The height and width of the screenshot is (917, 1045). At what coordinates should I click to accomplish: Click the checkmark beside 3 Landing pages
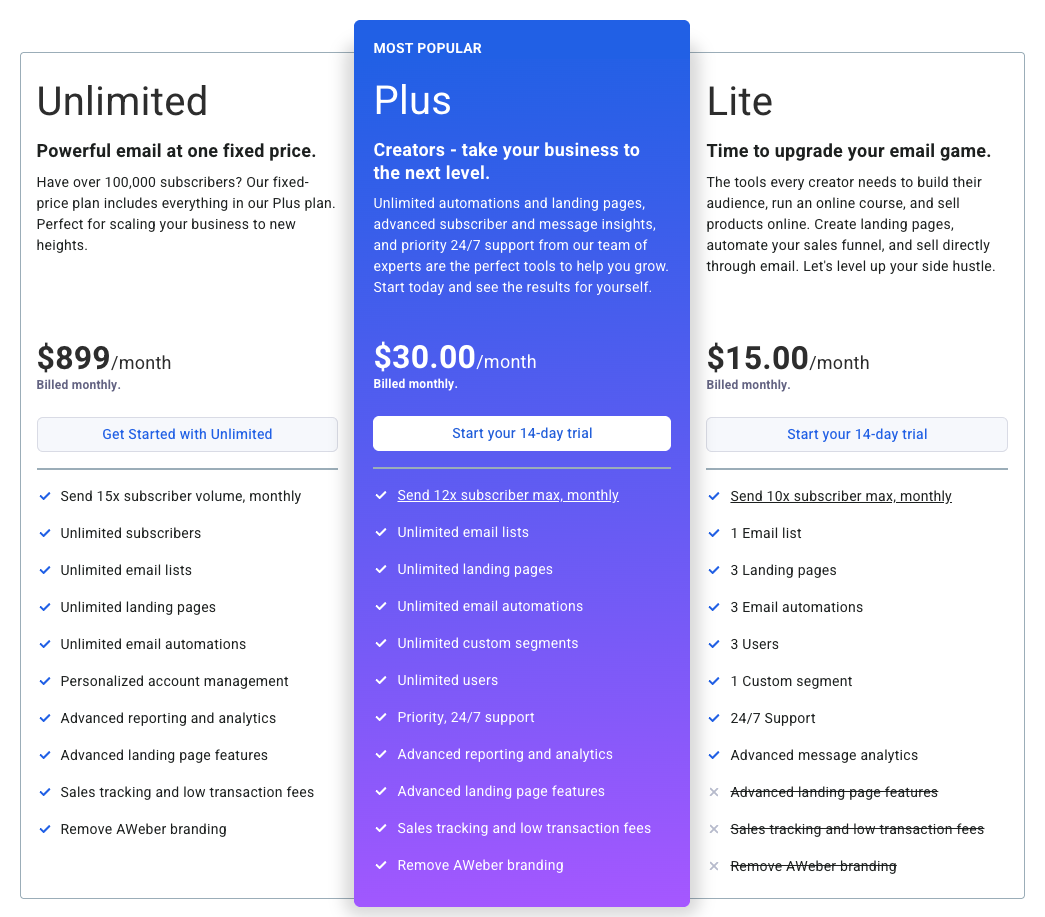[x=714, y=570]
